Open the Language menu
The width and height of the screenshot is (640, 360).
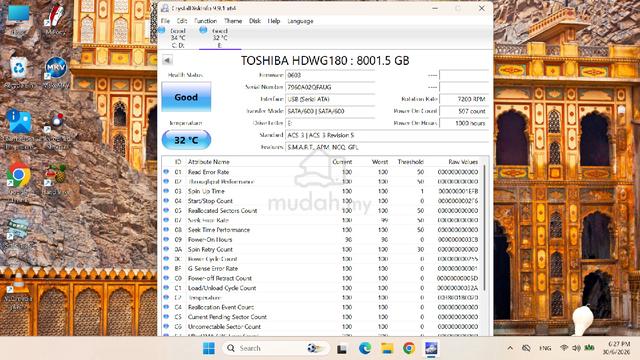[x=300, y=21]
